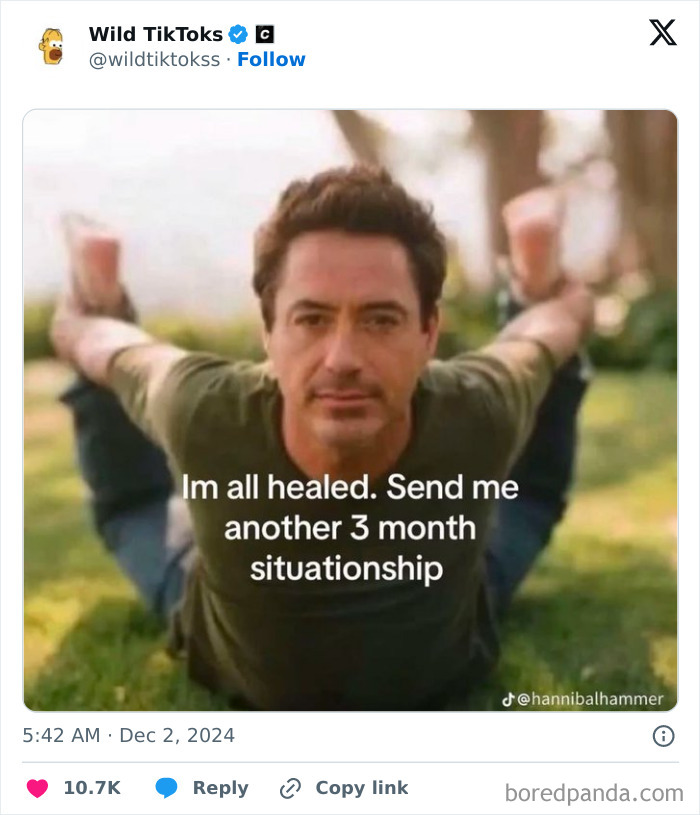Click the Wild TikToks profile avatar
Image resolution: width=700 pixels, height=815 pixels.
(51, 46)
